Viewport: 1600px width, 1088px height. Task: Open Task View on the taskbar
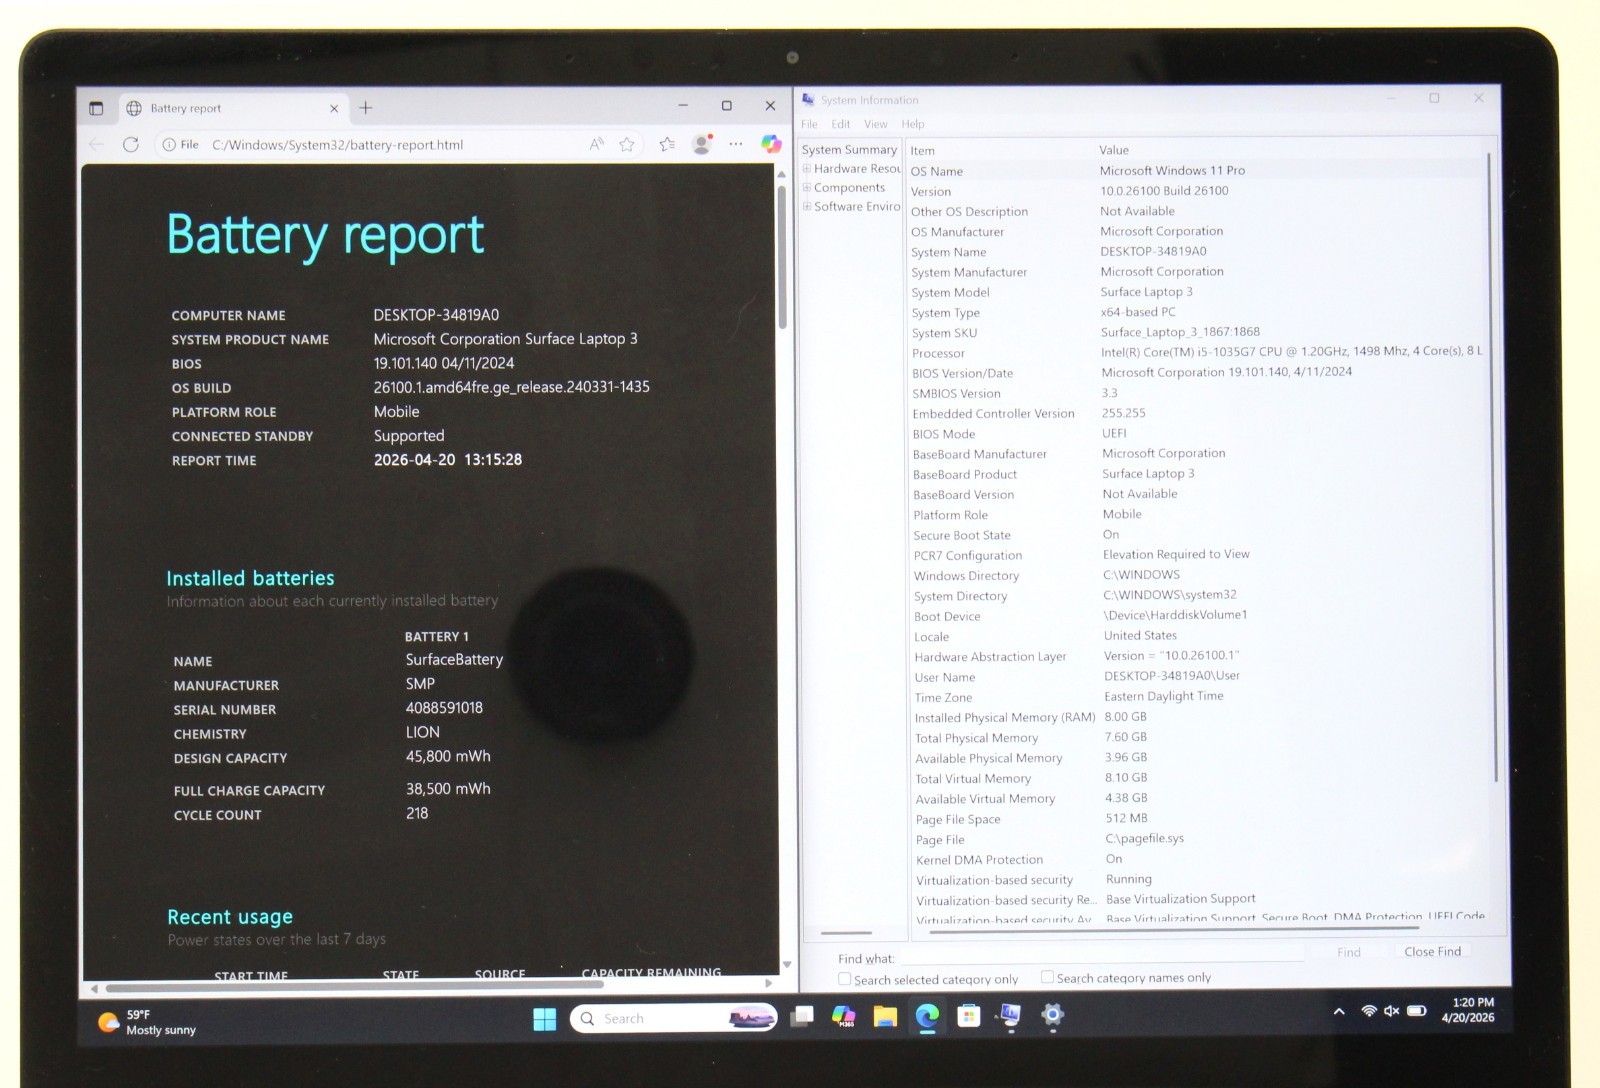coord(802,1018)
